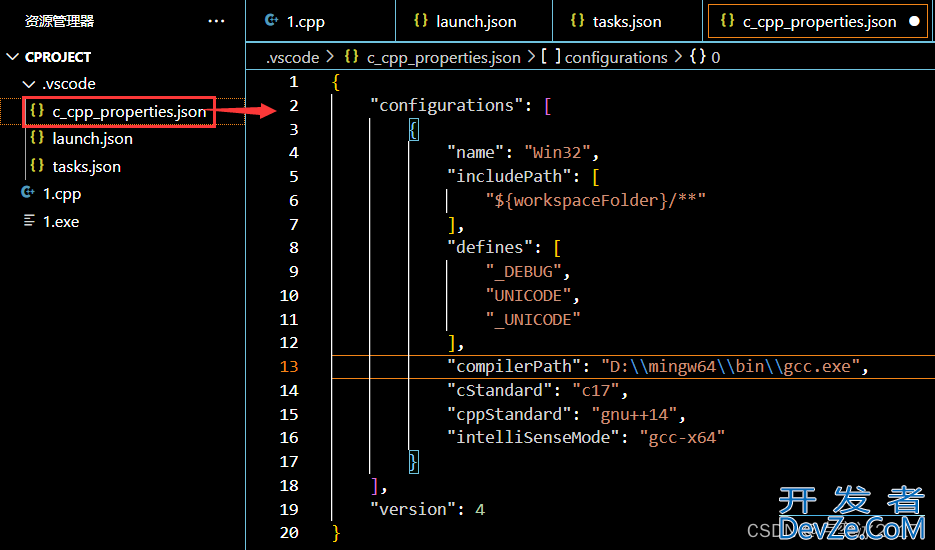Click the "_DEBUG" string on line 9
Viewport: 935px width, 550px height.
click(x=524, y=272)
